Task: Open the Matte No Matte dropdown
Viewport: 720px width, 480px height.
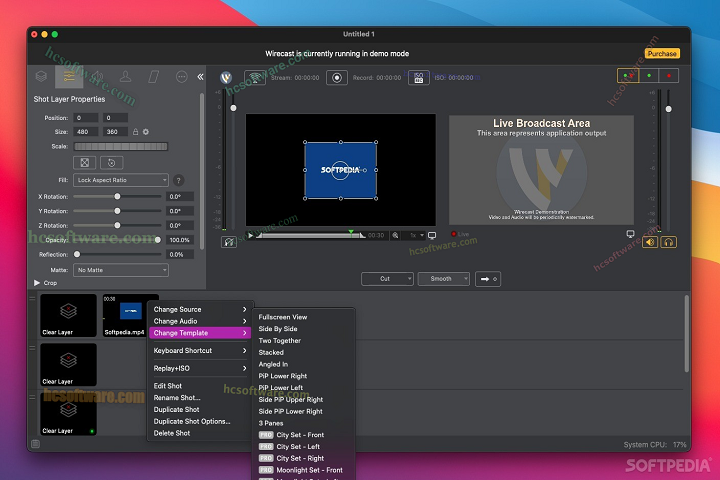Action: (x=121, y=270)
